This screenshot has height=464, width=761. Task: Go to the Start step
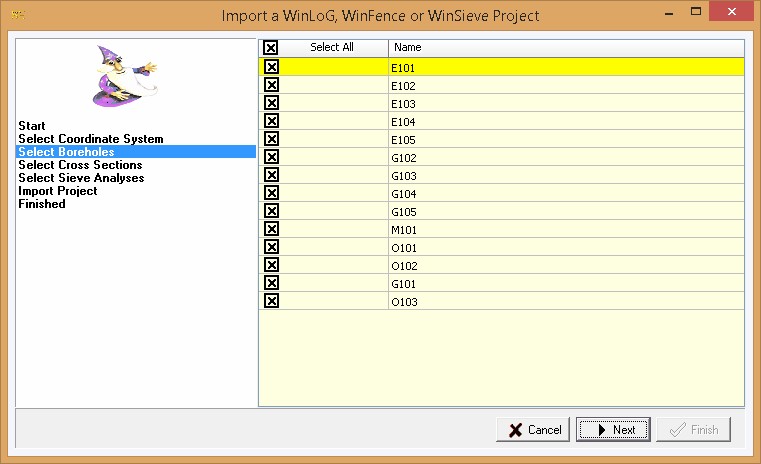pyautogui.click(x=32, y=126)
